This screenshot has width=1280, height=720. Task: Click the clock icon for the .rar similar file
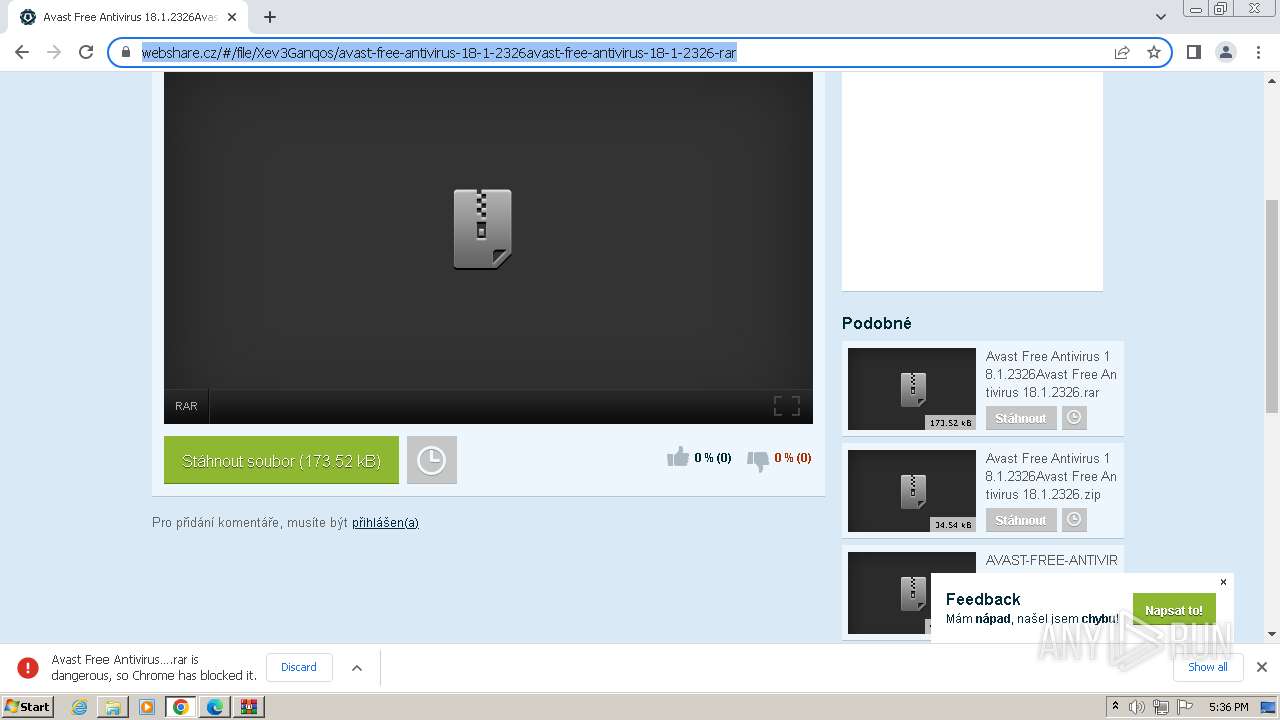pos(1074,418)
